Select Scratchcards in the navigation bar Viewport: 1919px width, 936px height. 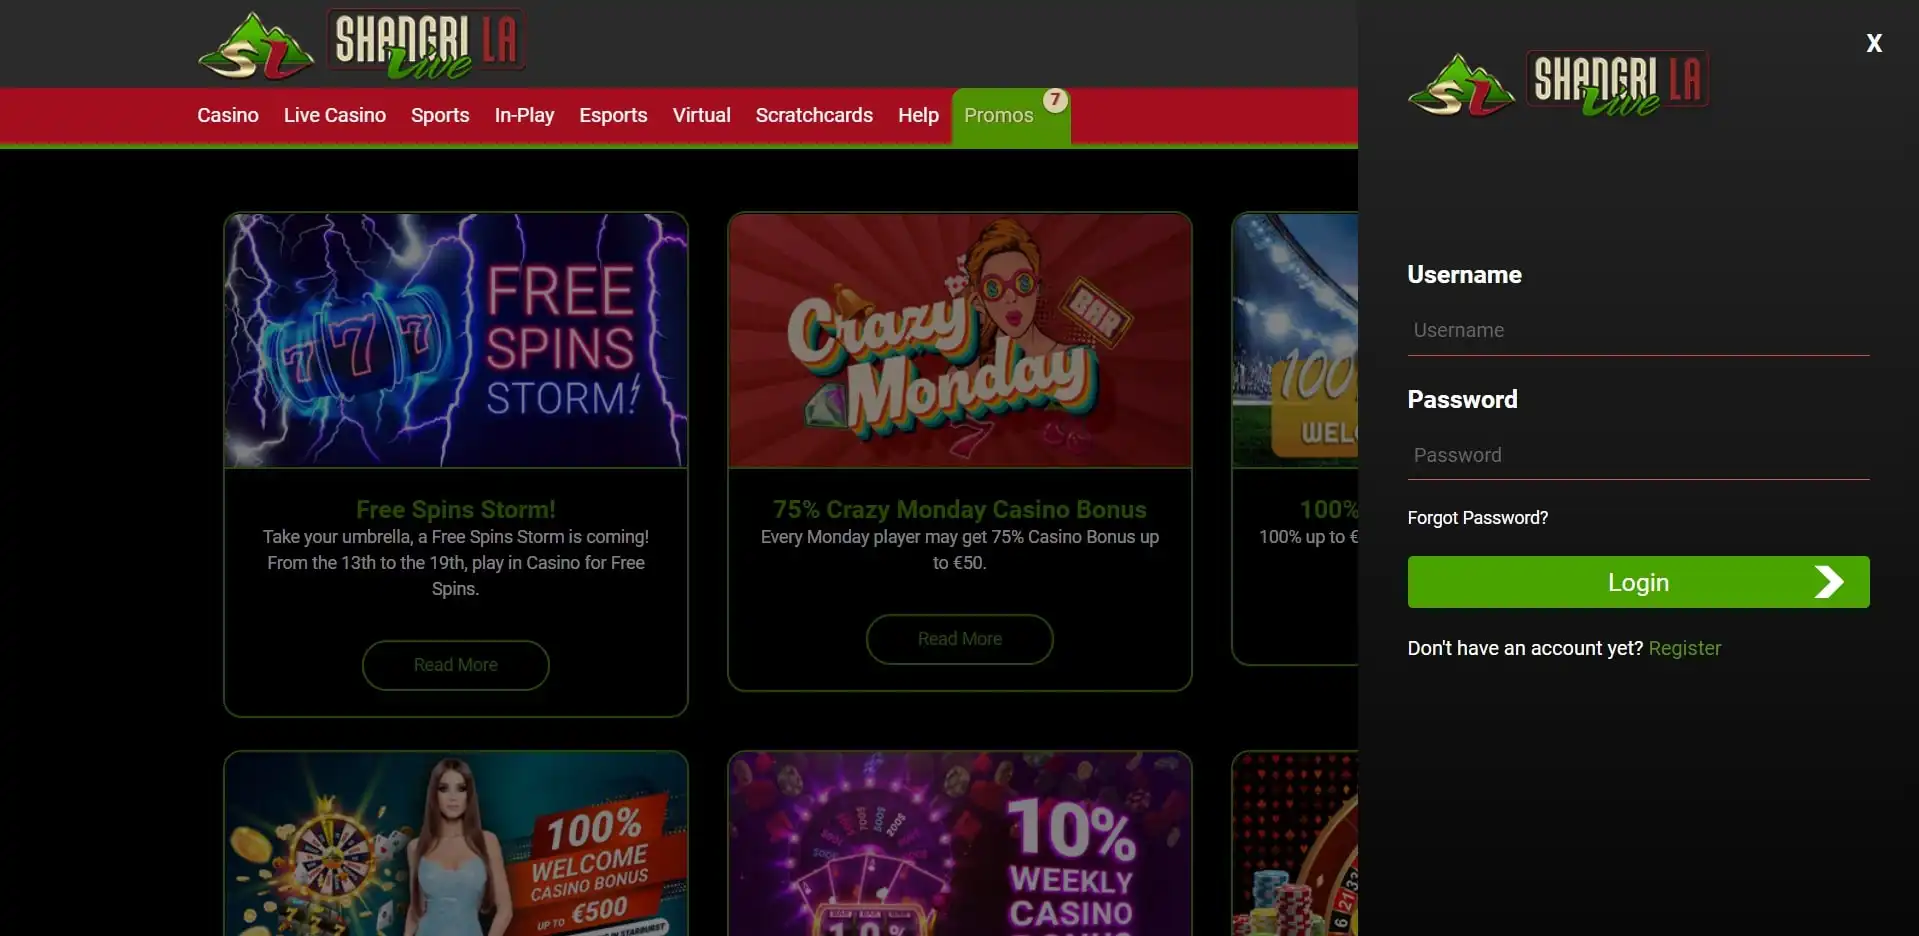[814, 115]
